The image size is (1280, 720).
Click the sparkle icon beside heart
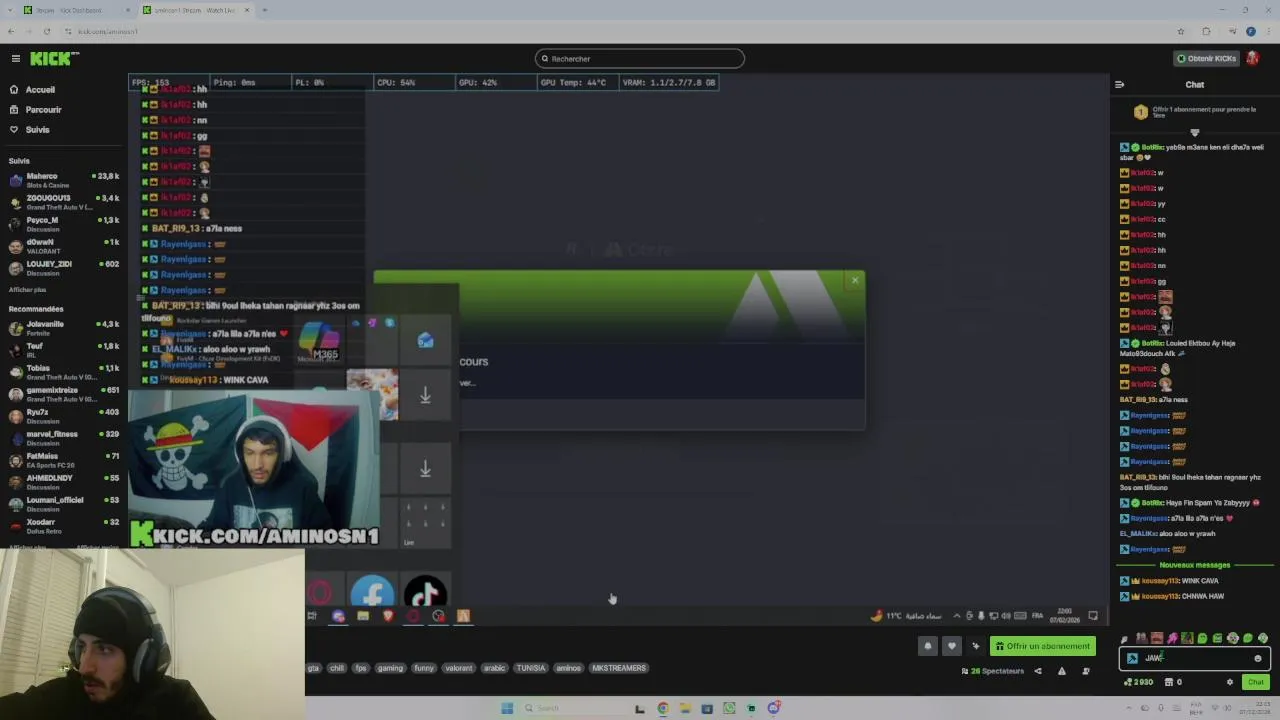coord(976,646)
